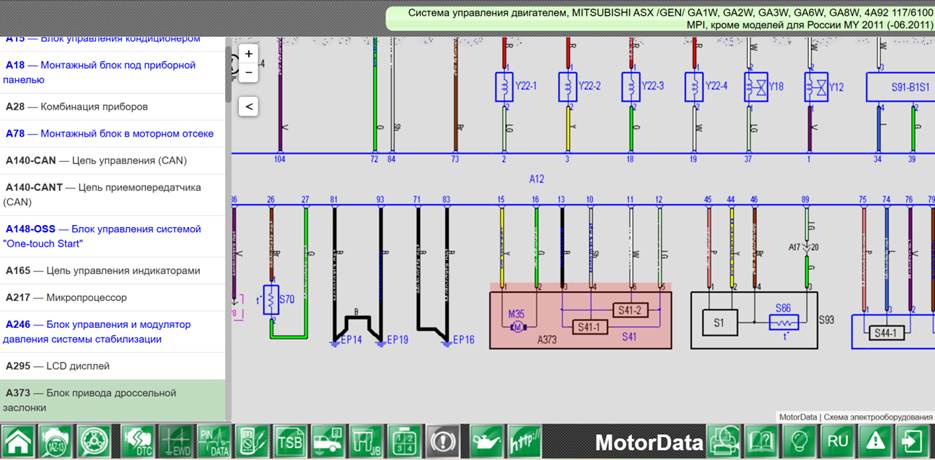935x460 pixels.
Task: Collapse the sidebar with the < button
Action: 249,107
